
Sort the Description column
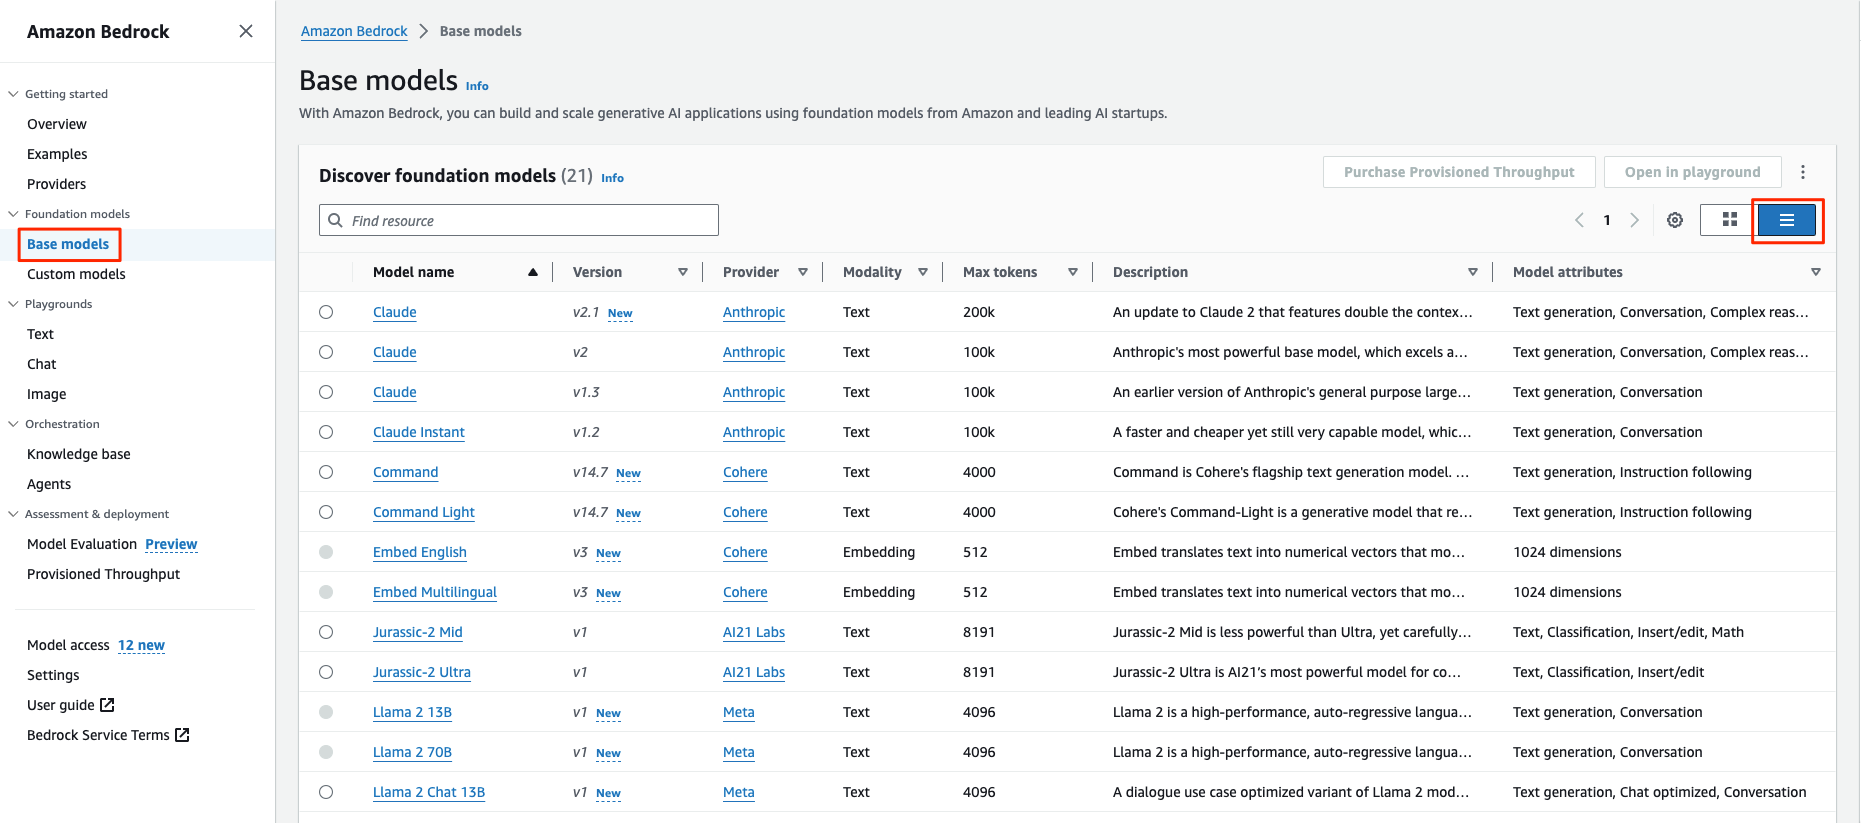(1473, 272)
